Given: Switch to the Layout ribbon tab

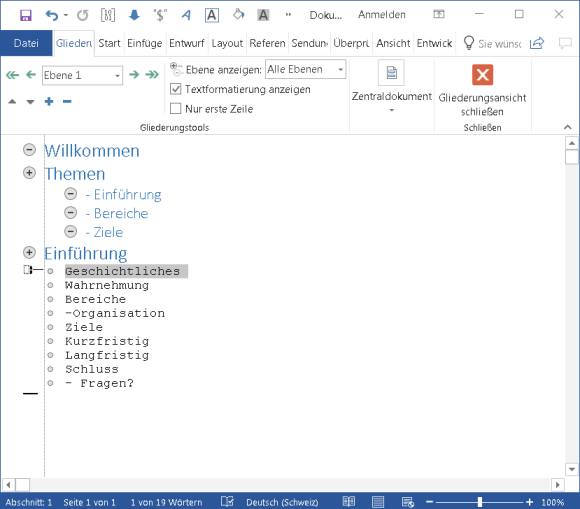Looking at the screenshot, I should pyautogui.click(x=227, y=43).
